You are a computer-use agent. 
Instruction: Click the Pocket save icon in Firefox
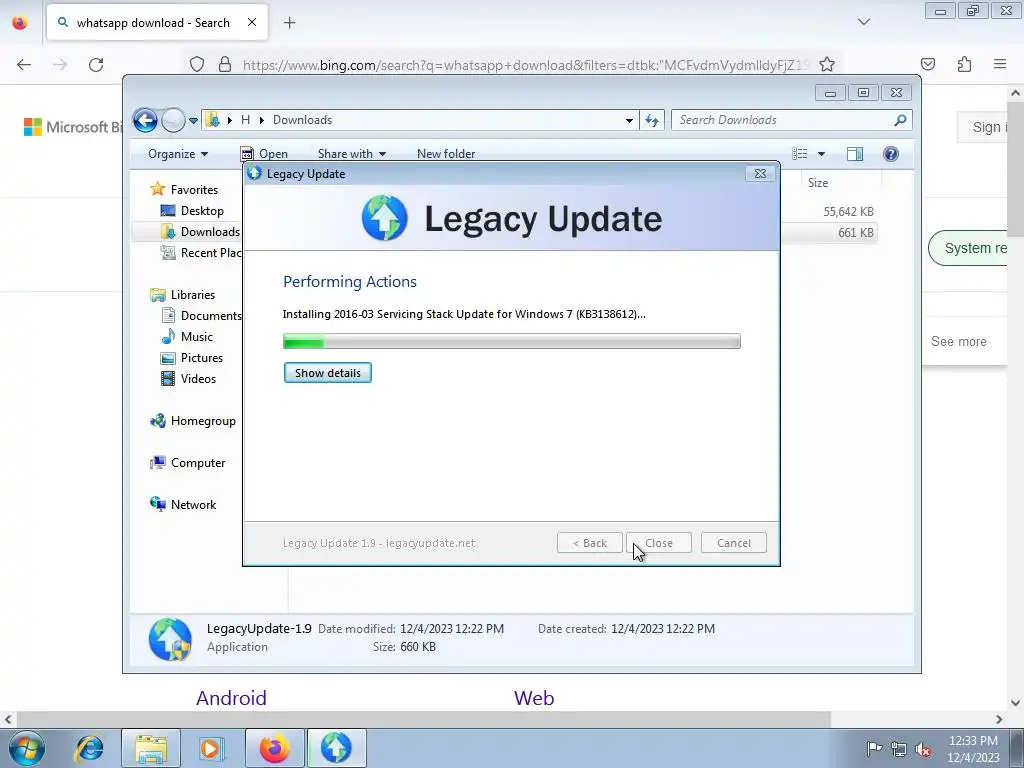pyautogui.click(x=928, y=64)
